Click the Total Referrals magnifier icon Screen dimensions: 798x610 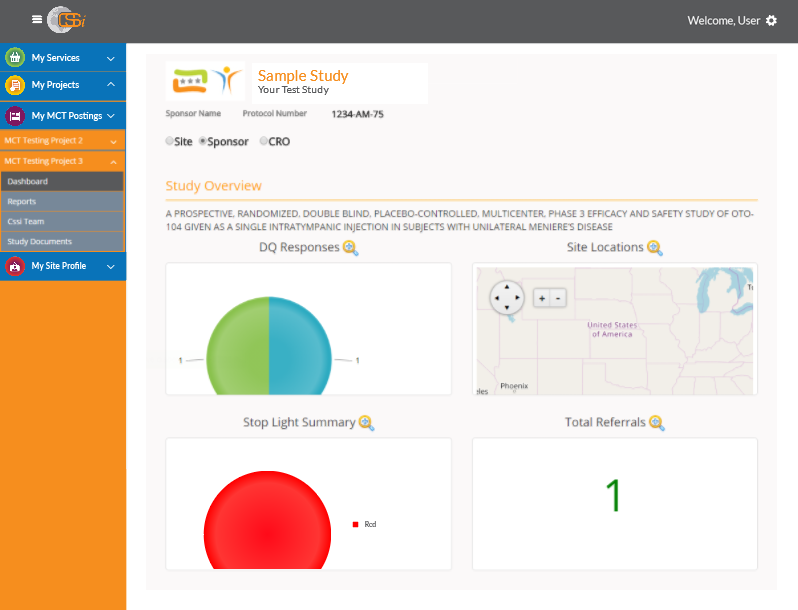pyautogui.click(x=657, y=423)
